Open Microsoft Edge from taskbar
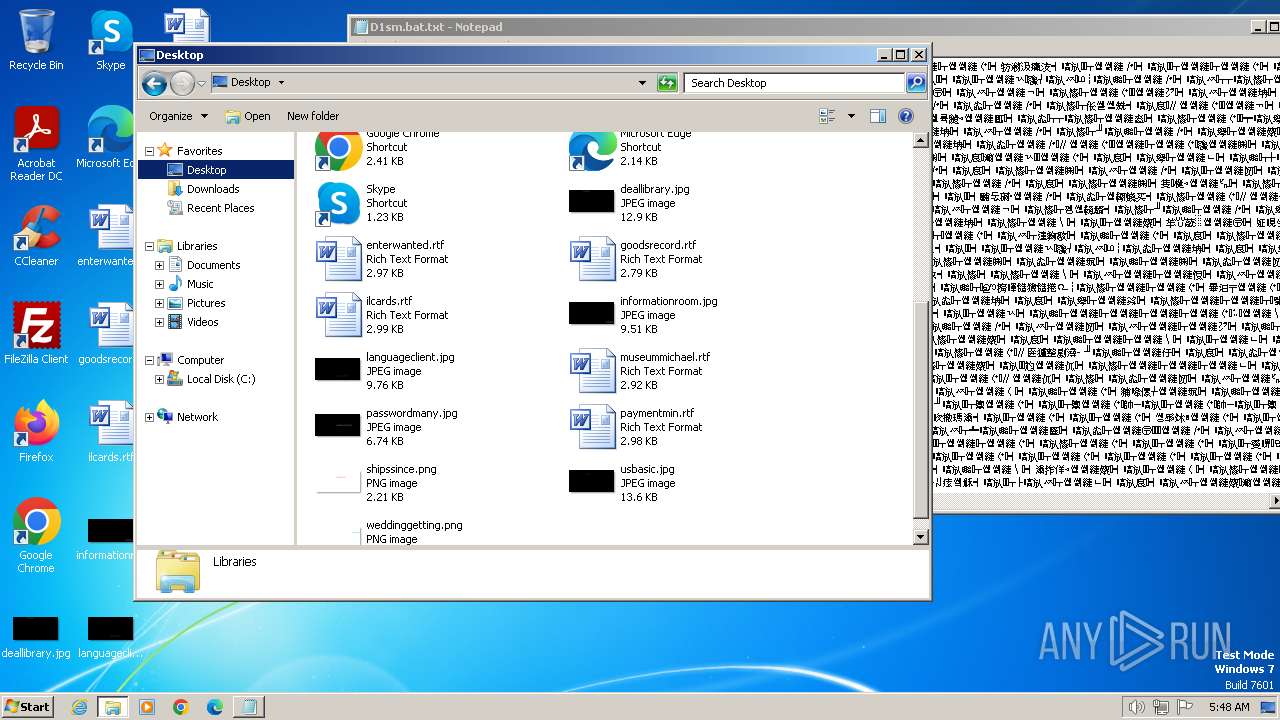Viewport: 1280px width, 720px height. [214, 707]
